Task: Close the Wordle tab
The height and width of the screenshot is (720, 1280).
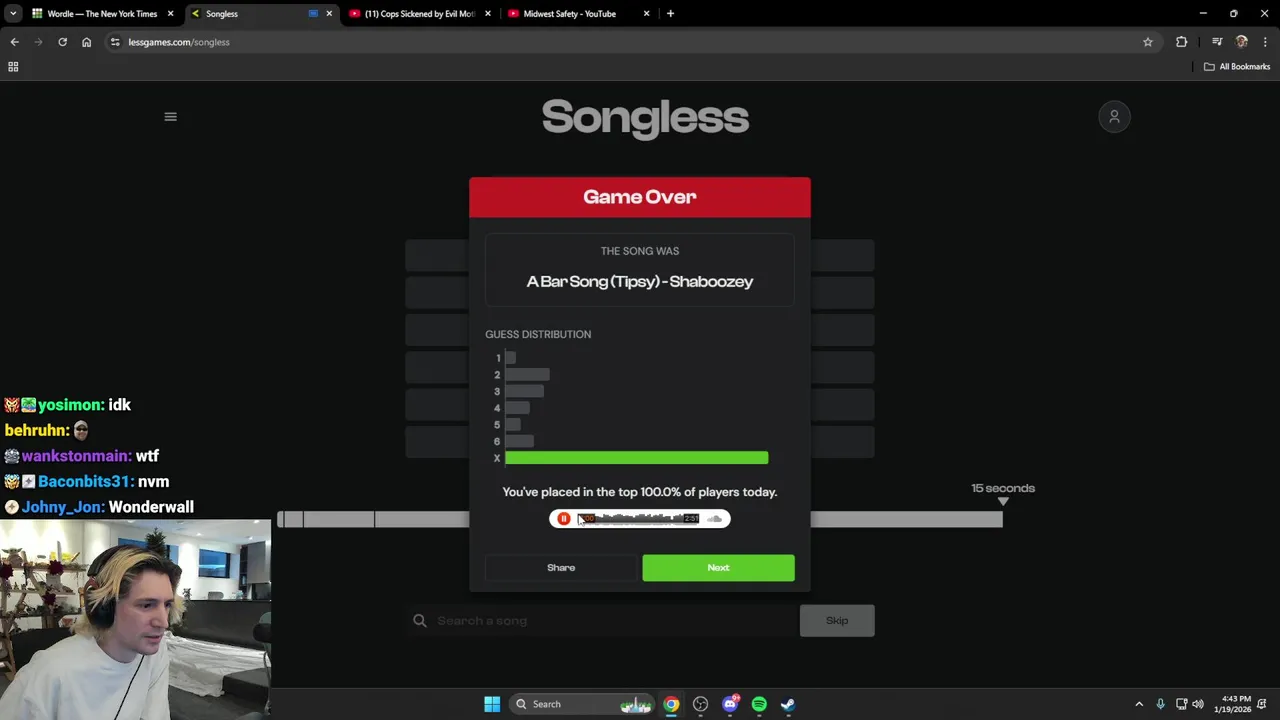Action: [x=170, y=14]
